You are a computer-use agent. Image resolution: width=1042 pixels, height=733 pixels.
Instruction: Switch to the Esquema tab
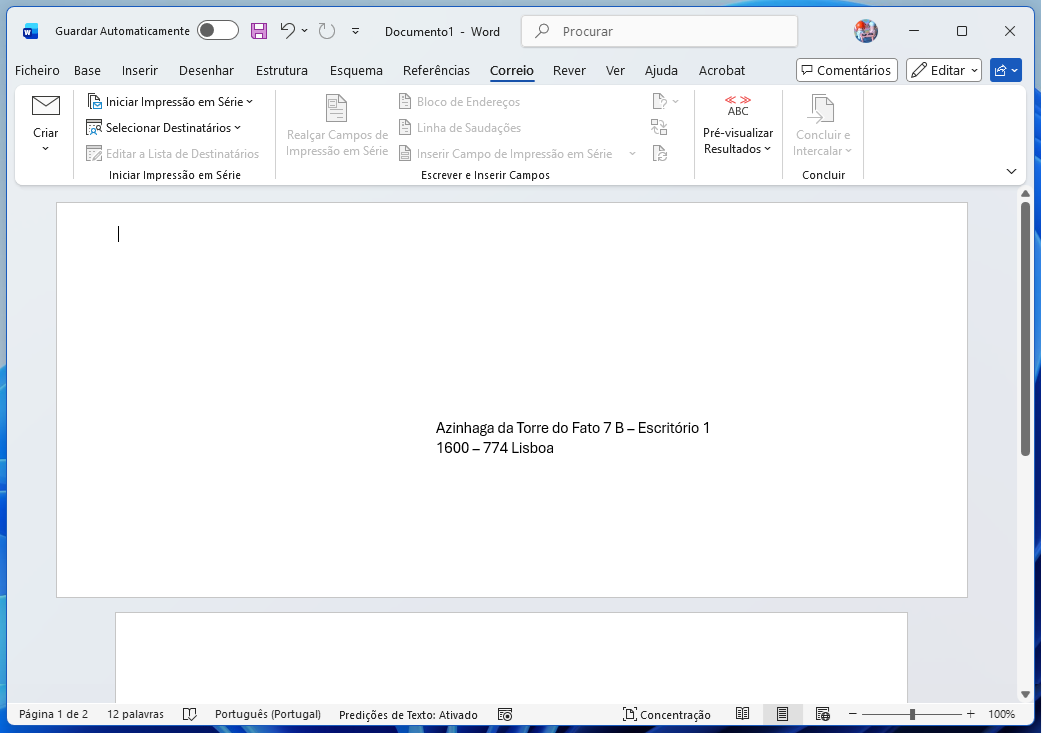(x=356, y=70)
